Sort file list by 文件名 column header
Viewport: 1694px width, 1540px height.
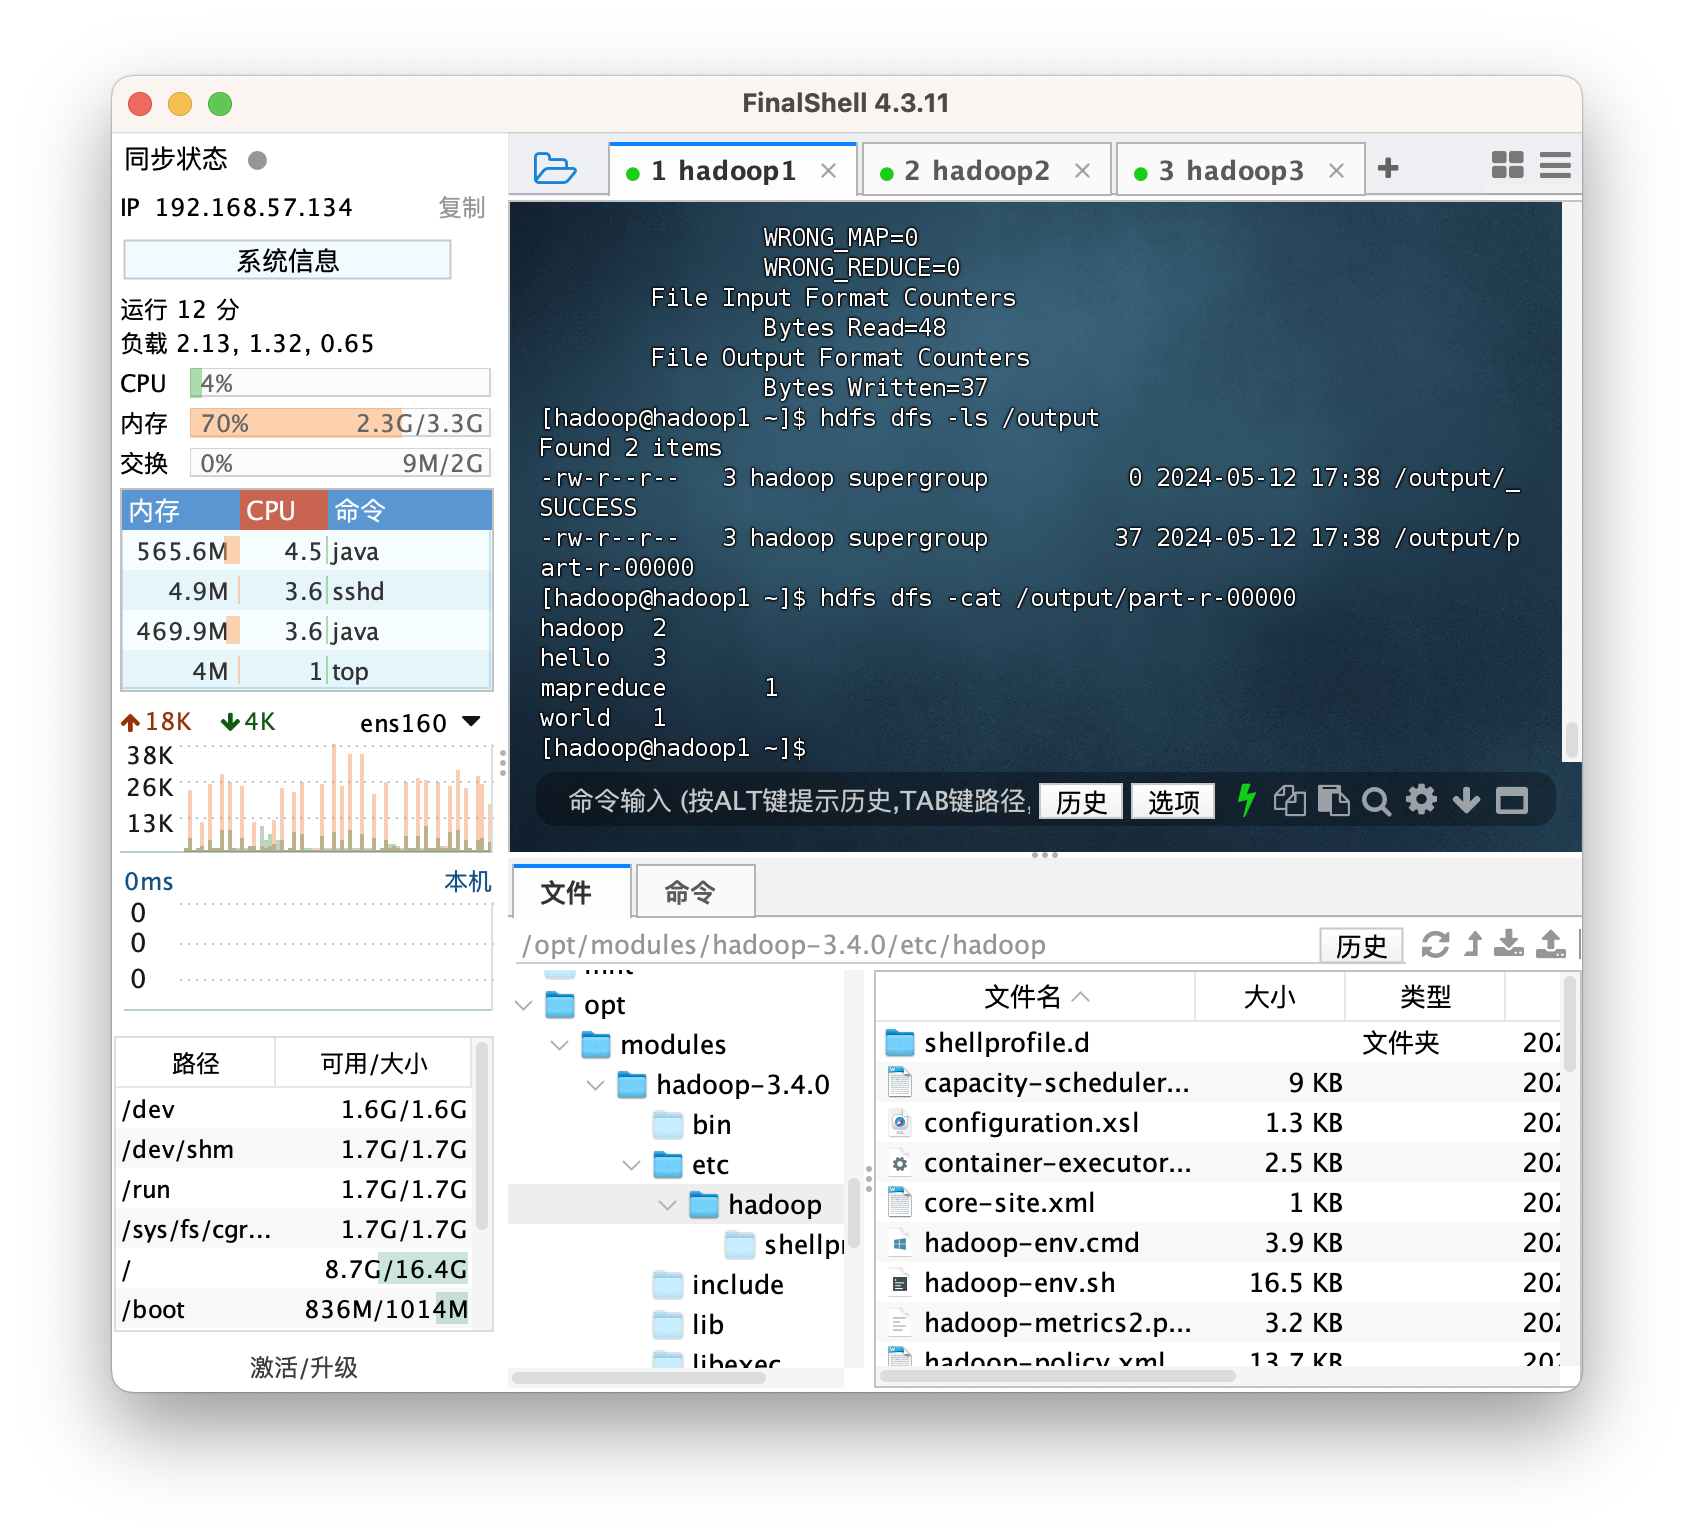click(x=1036, y=996)
